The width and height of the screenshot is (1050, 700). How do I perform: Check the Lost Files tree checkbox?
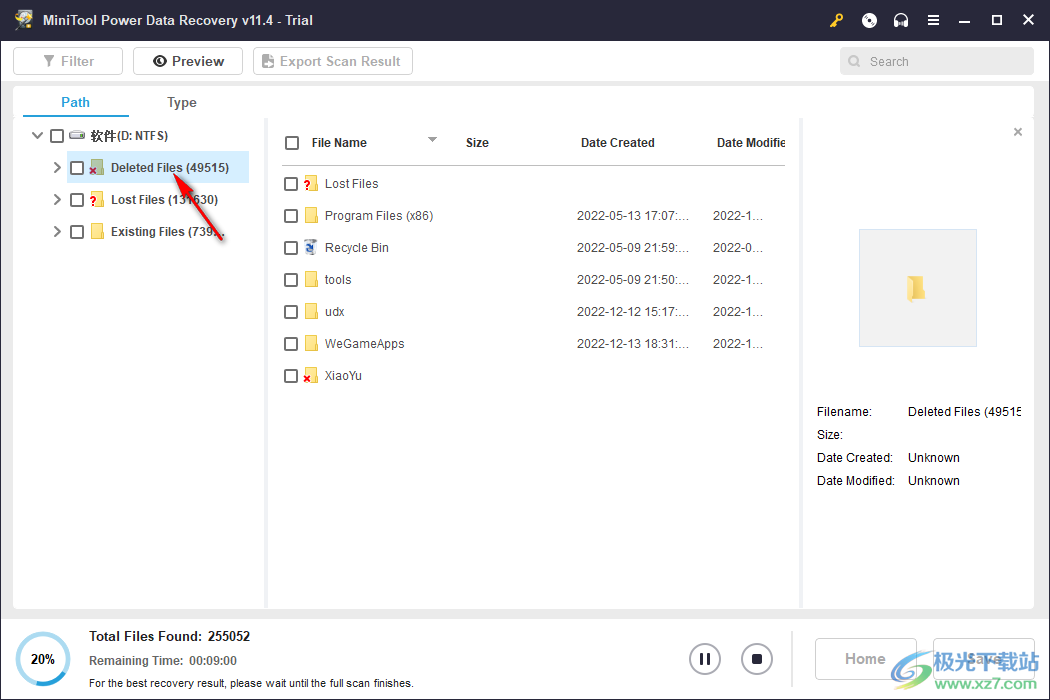tap(77, 200)
